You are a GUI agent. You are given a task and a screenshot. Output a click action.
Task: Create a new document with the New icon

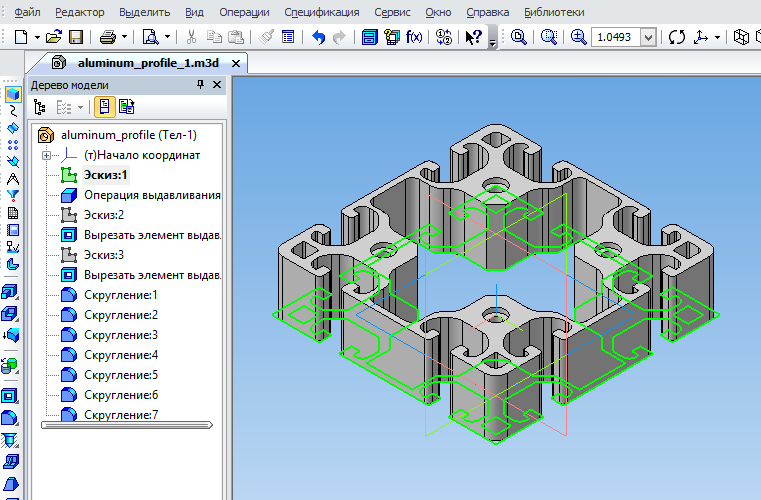click(x=20, y=37)
